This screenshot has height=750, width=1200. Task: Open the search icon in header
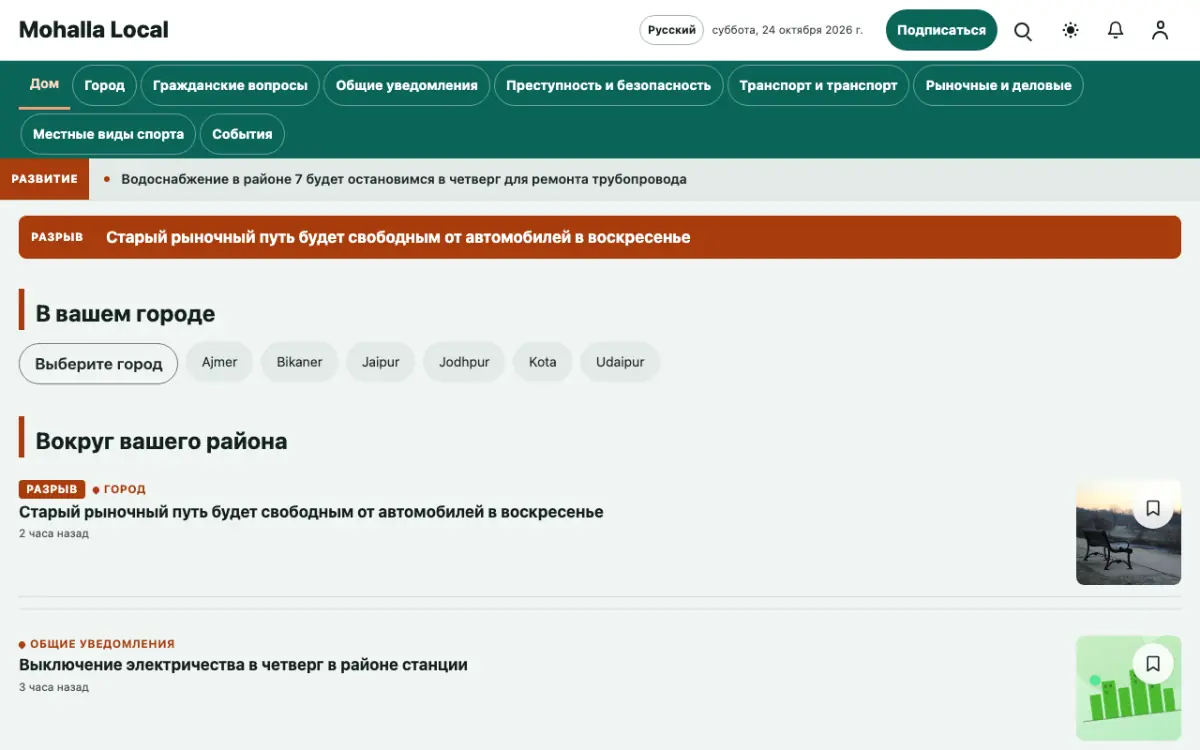(x=1023, y=31)
